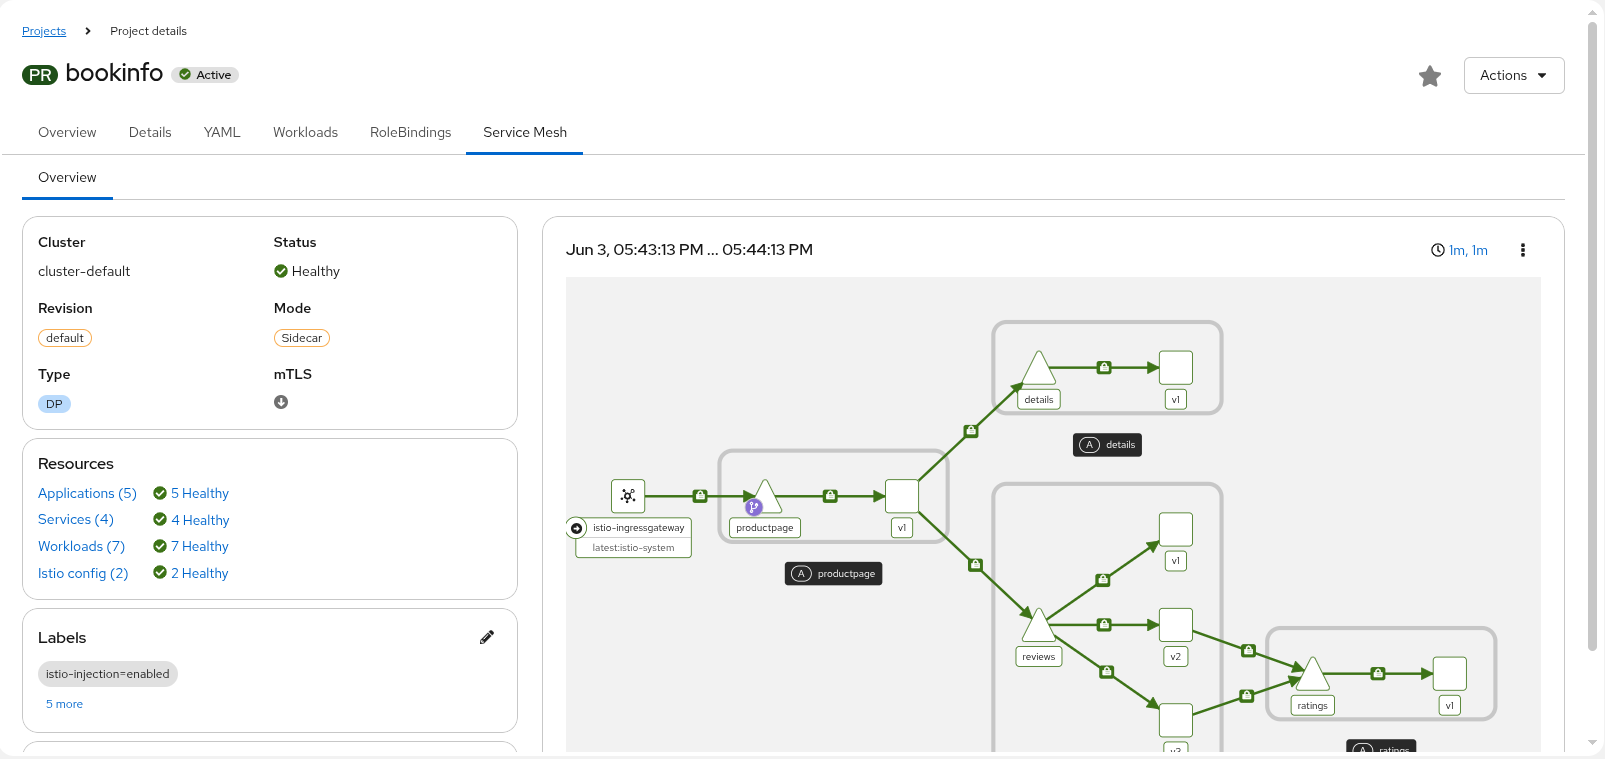This screenshot has height=759, width=1605.
Task: Click the mTLS down-arrow status icon
Action: coord(281,402)
